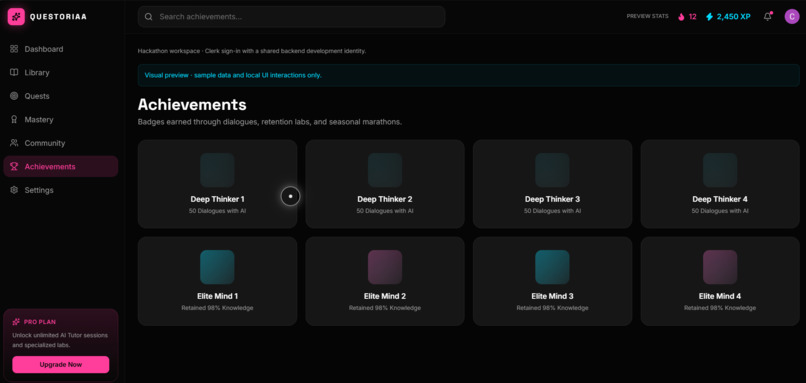This screenshot has height=383, width=806.
Task: Click the Deep Thinker 2 title
Action: [385, 199]
